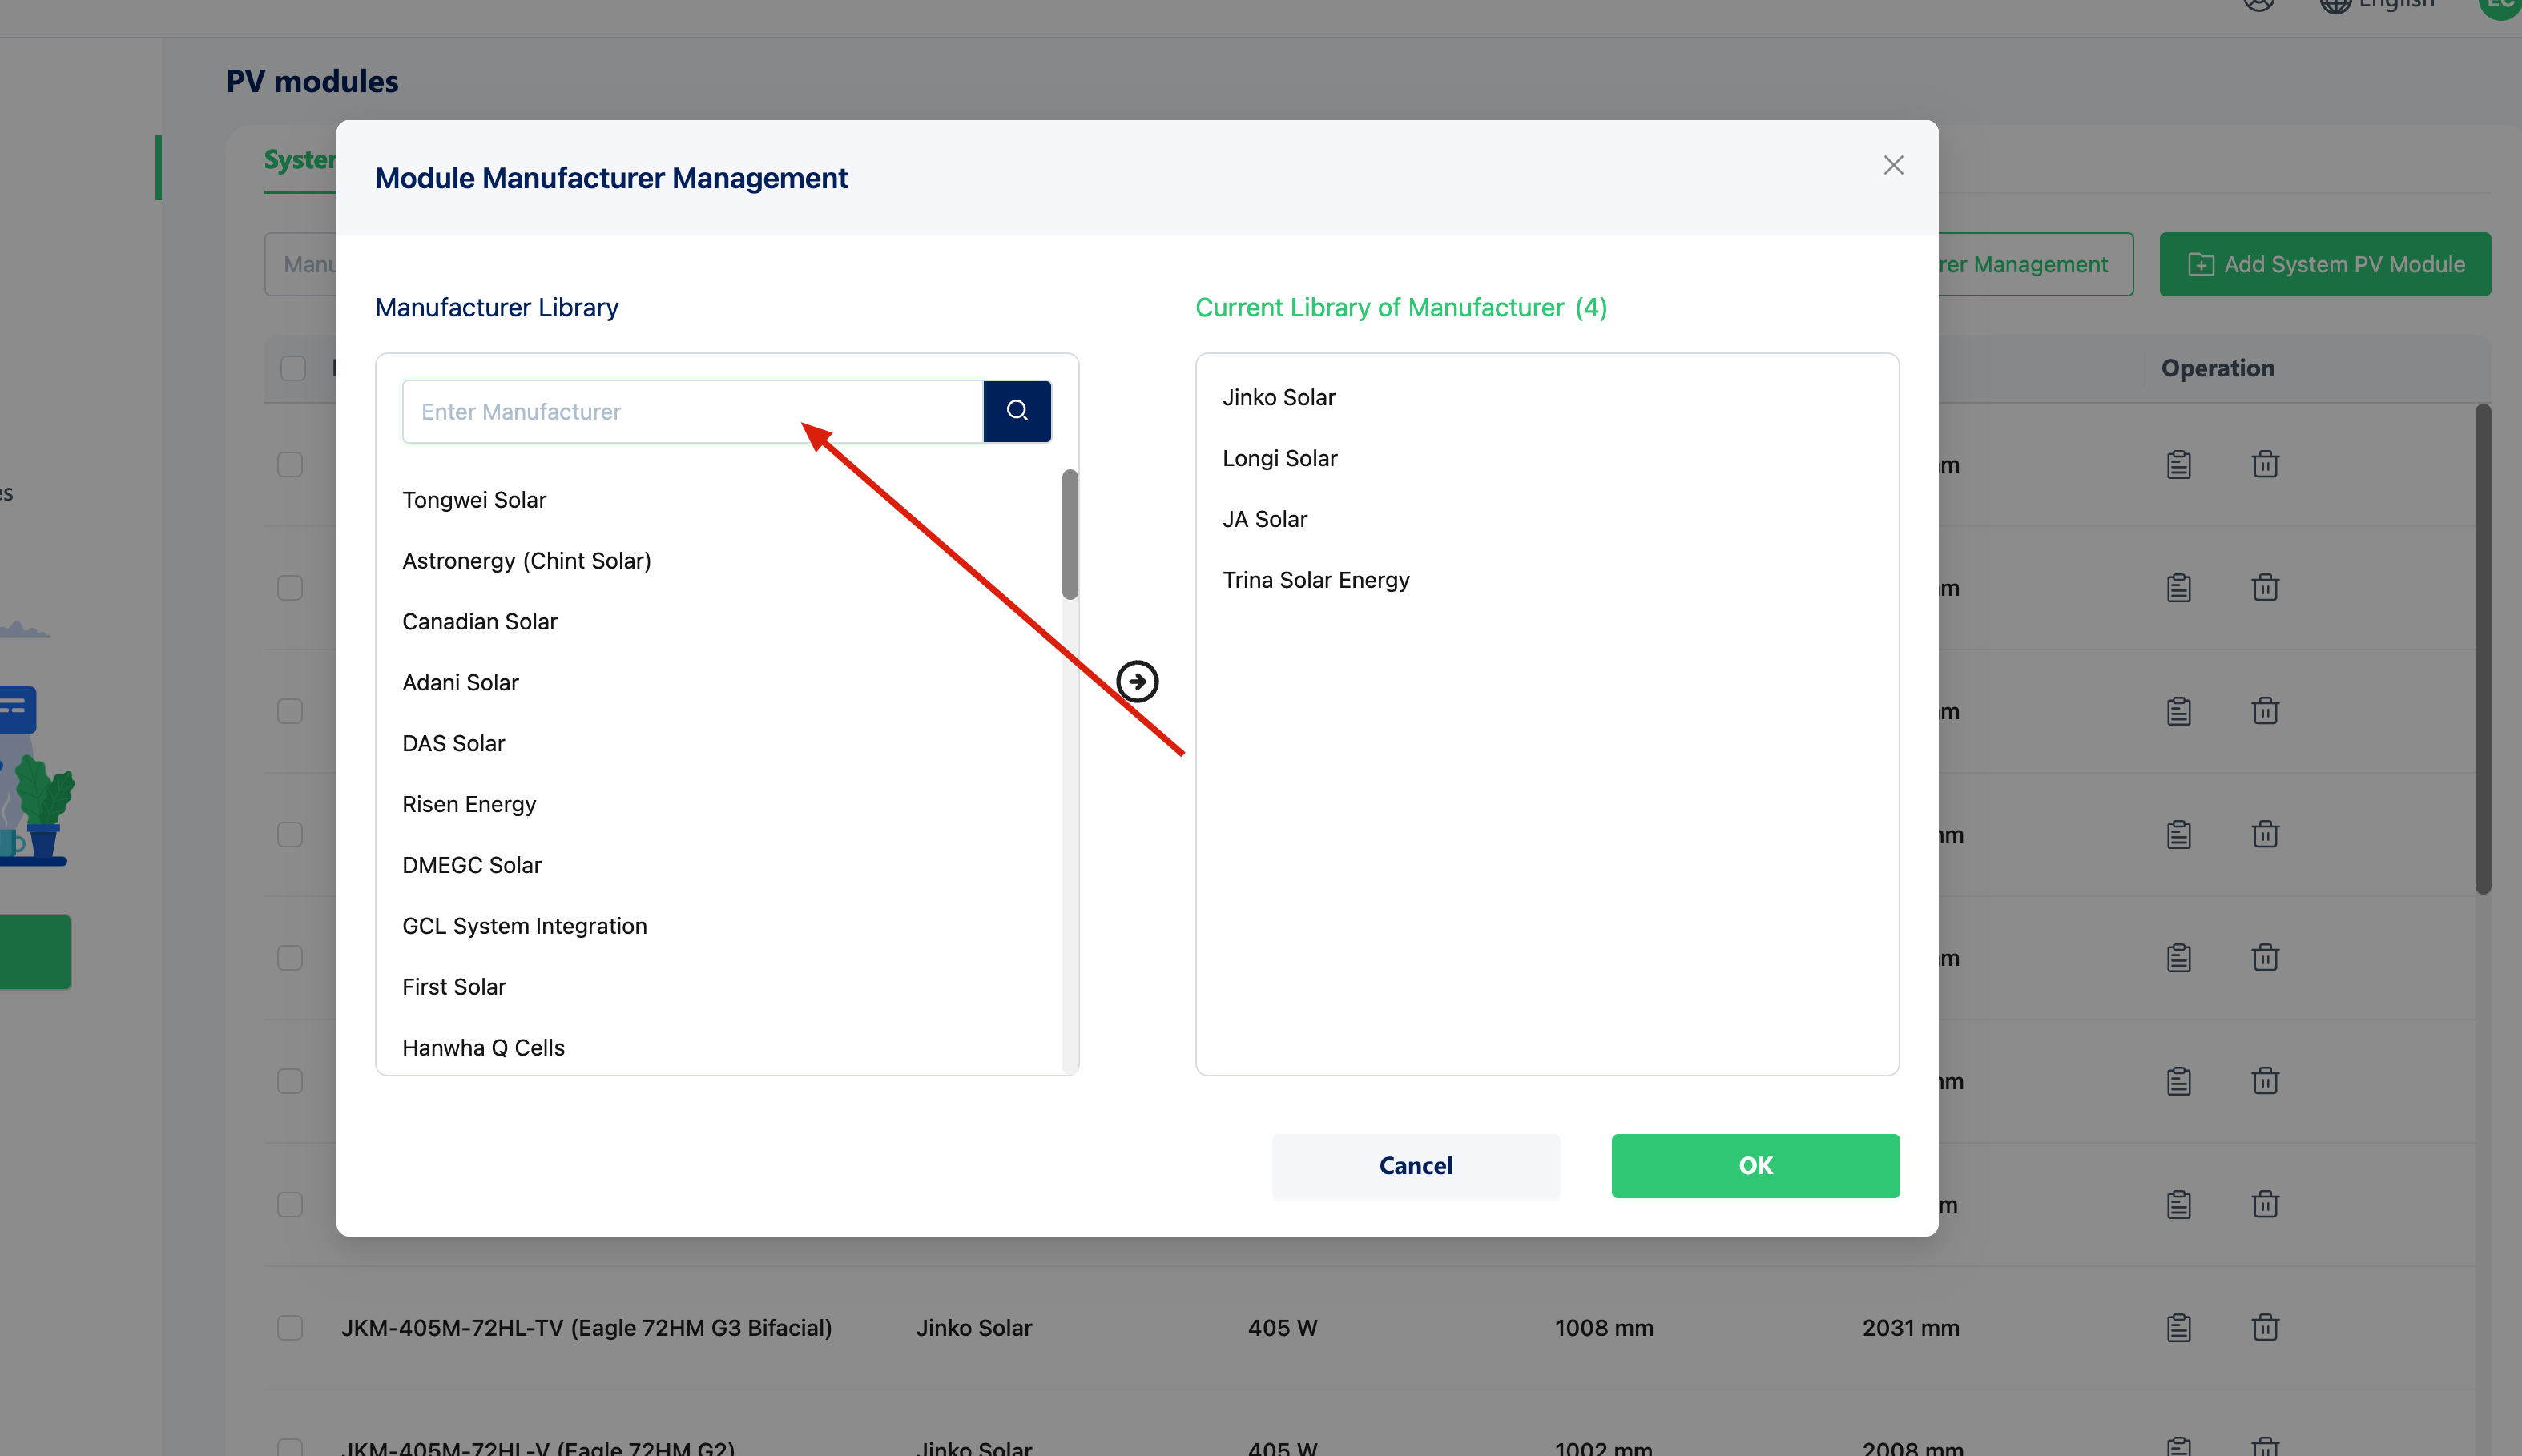Click the 405 W cell of the JKM-405M-72HL-TV row

click(x=1283, y=1328)
